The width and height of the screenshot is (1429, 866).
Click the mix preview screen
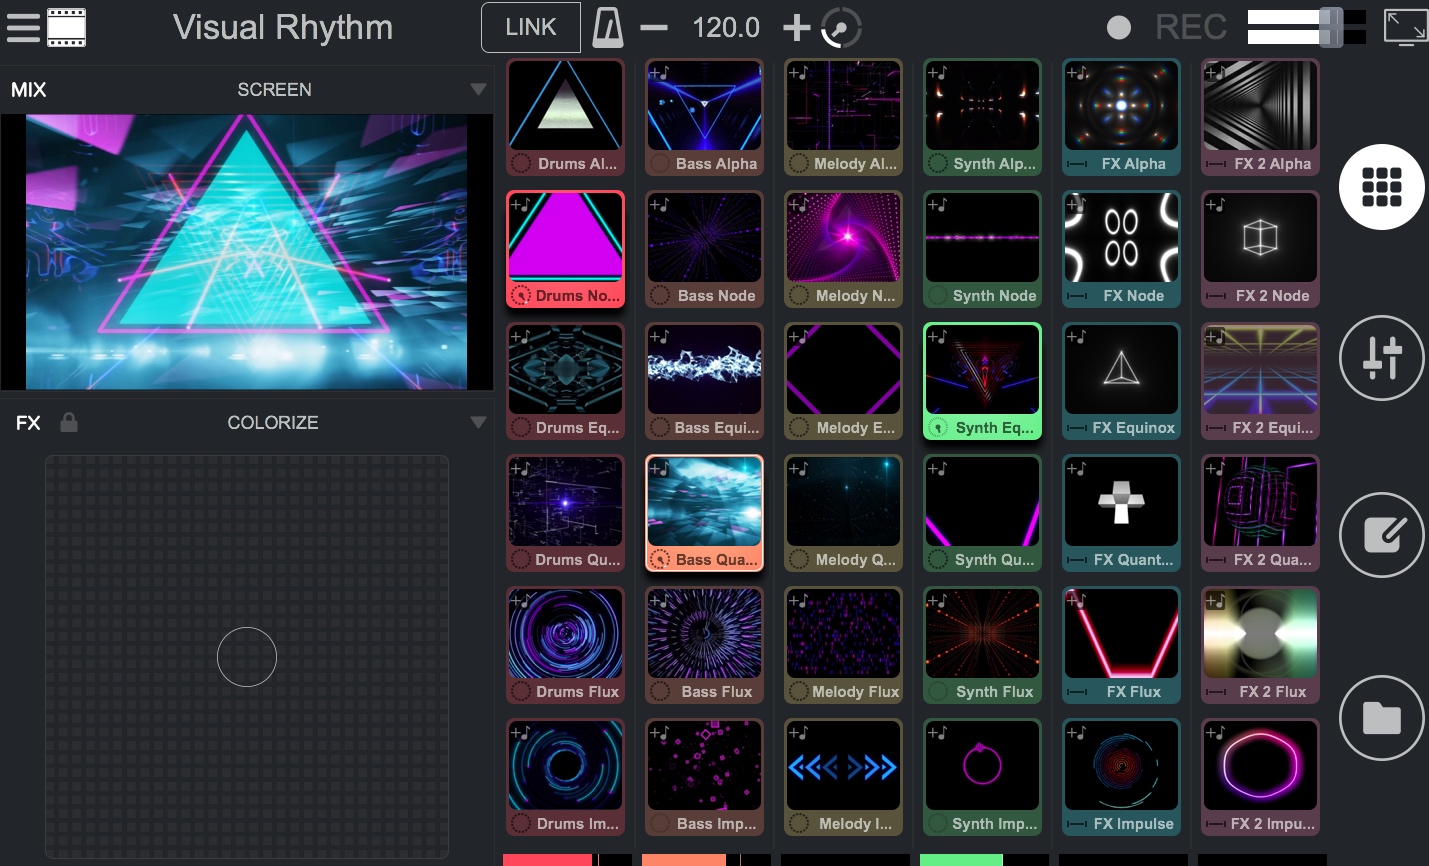(x=246, y=252)
